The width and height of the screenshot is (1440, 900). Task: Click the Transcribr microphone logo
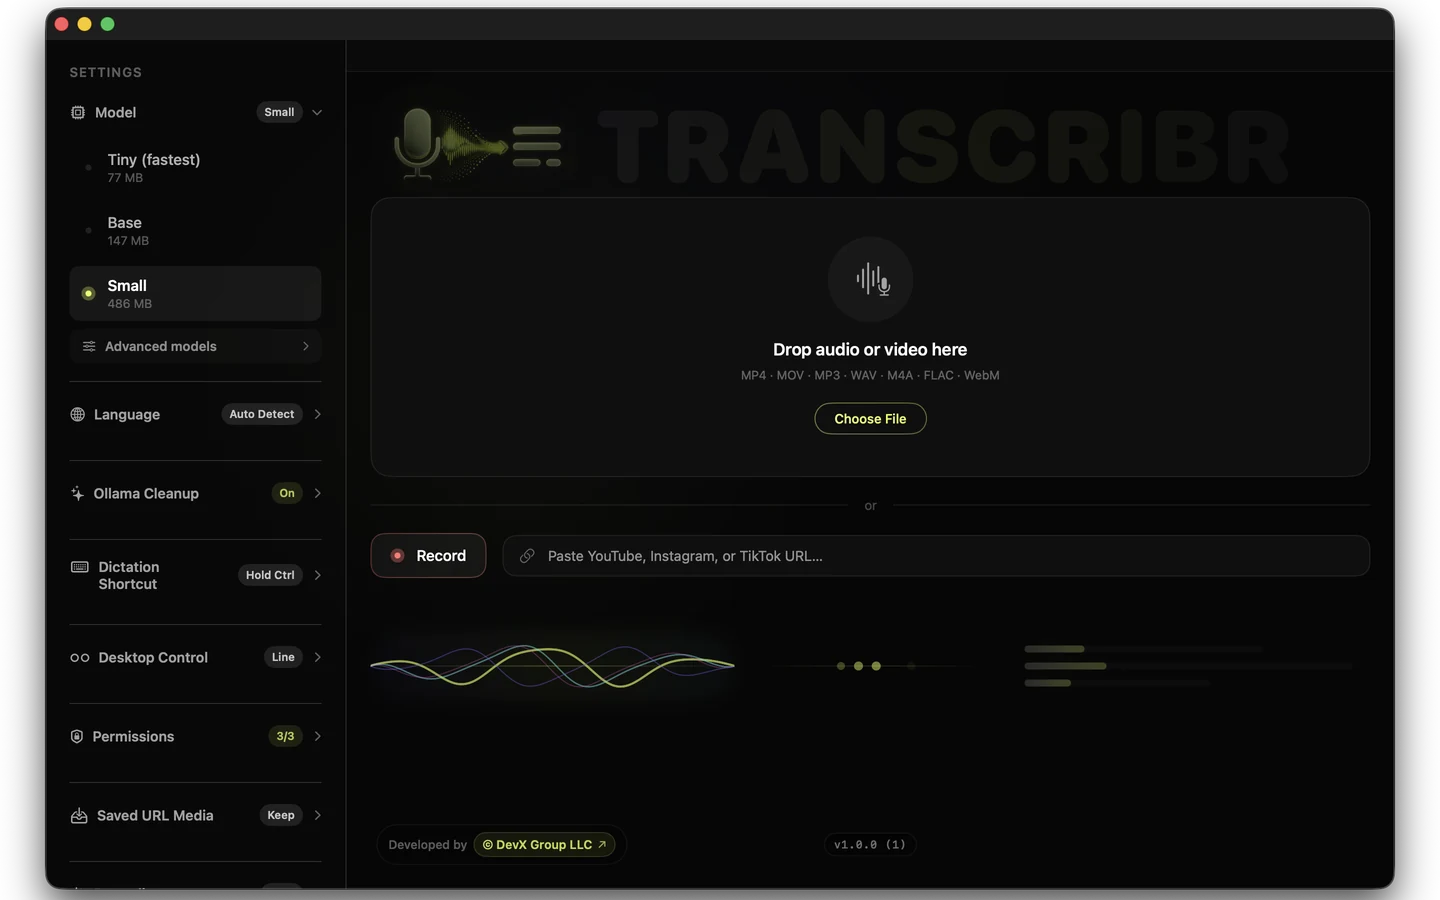[478, 146]
